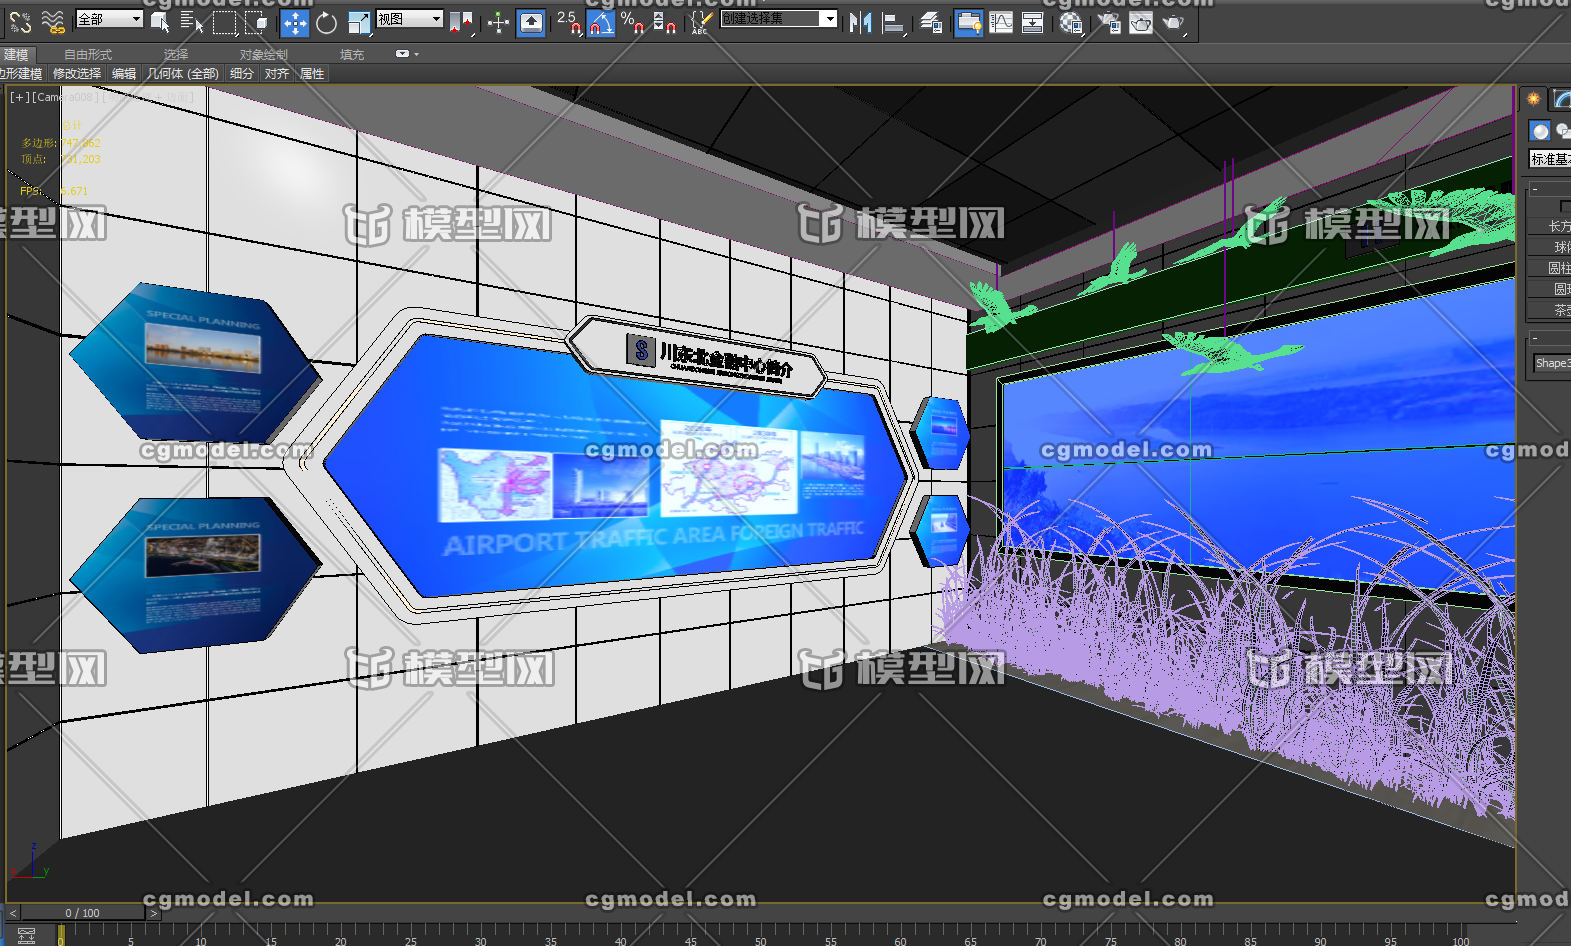Click the 0 / 100 time slider

83,913
